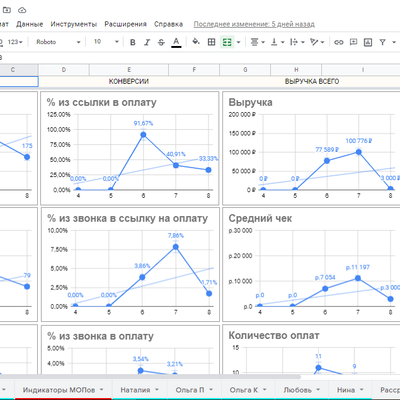Switch to the Индикаторы МОПов sheet tab
The height and width of the screenshot is (400, 400).
(59, 390)
